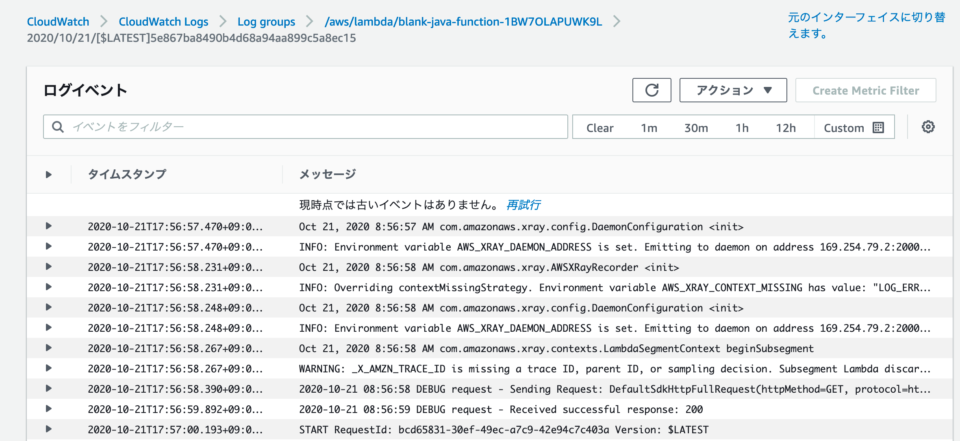Click the Log groups breadcrumb link
960x441 pixels.
click(266, 21)
